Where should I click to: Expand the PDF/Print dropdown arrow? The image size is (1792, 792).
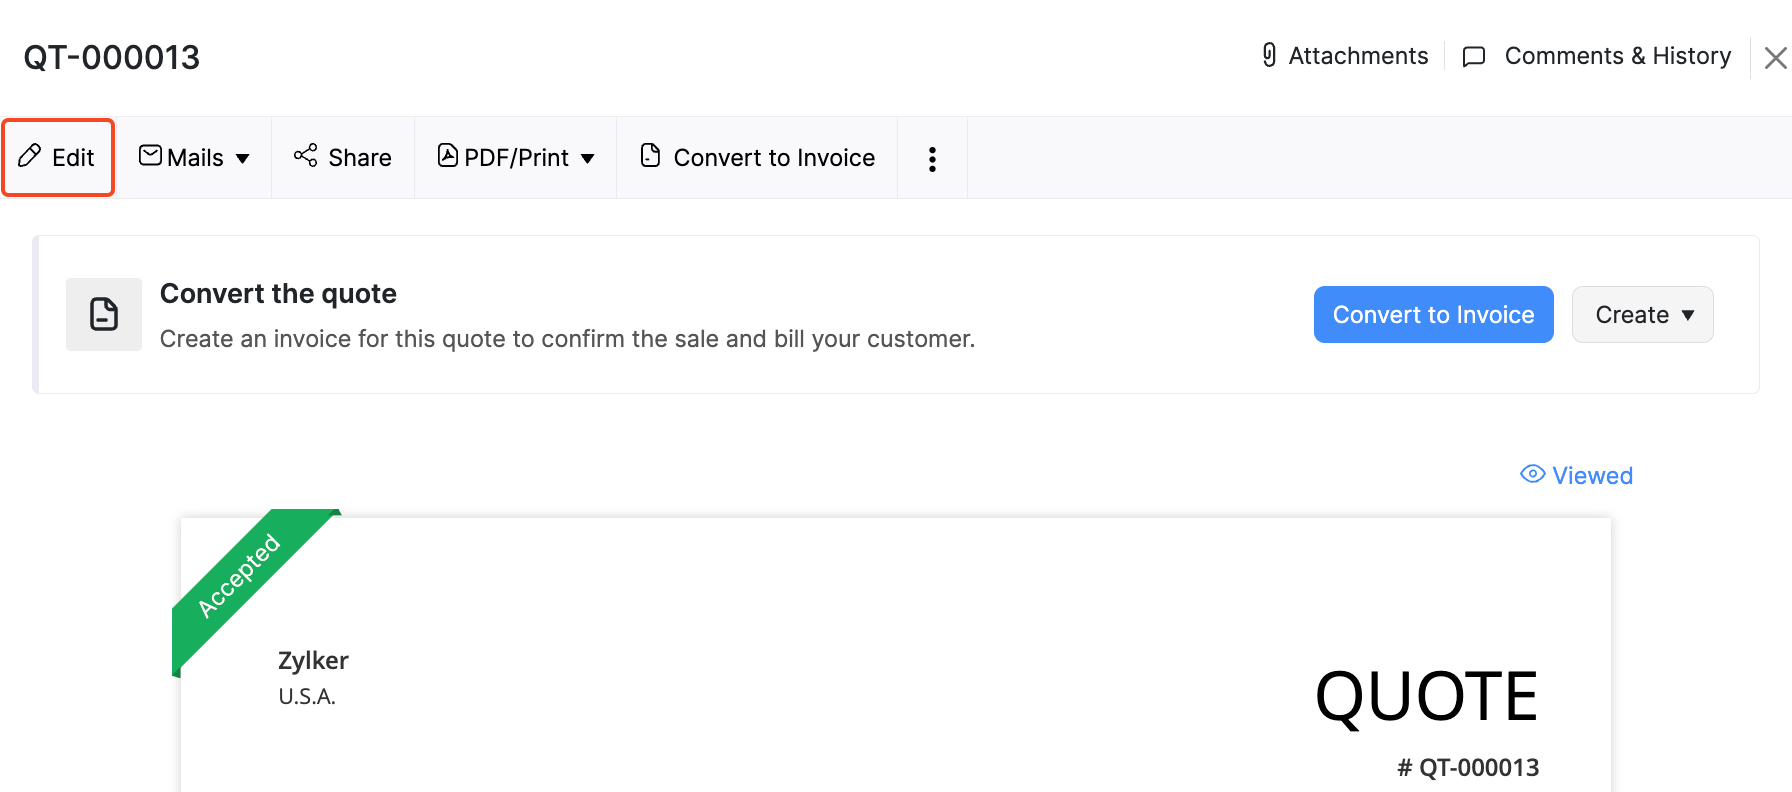tap(588, 158)
